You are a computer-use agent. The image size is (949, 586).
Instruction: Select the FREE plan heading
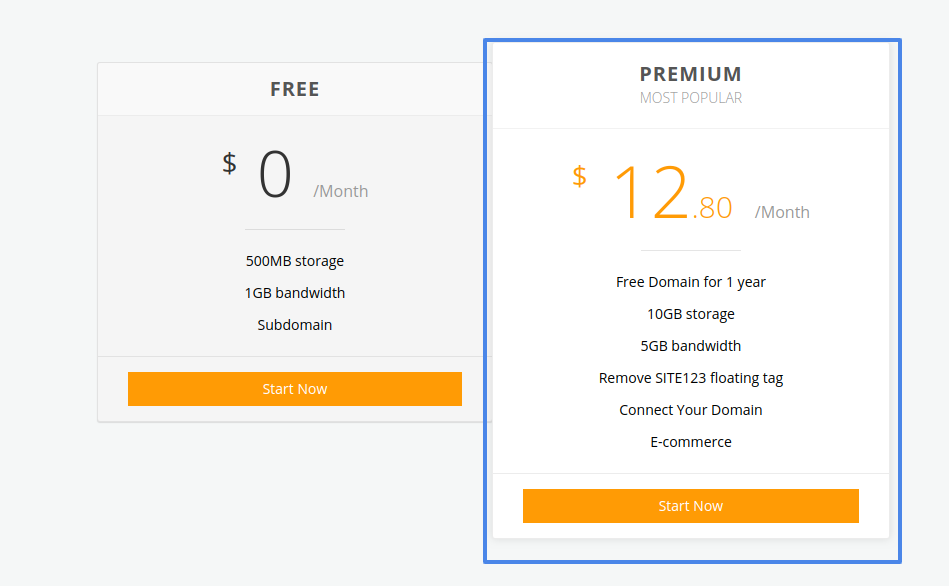click(x=295, y=89)
